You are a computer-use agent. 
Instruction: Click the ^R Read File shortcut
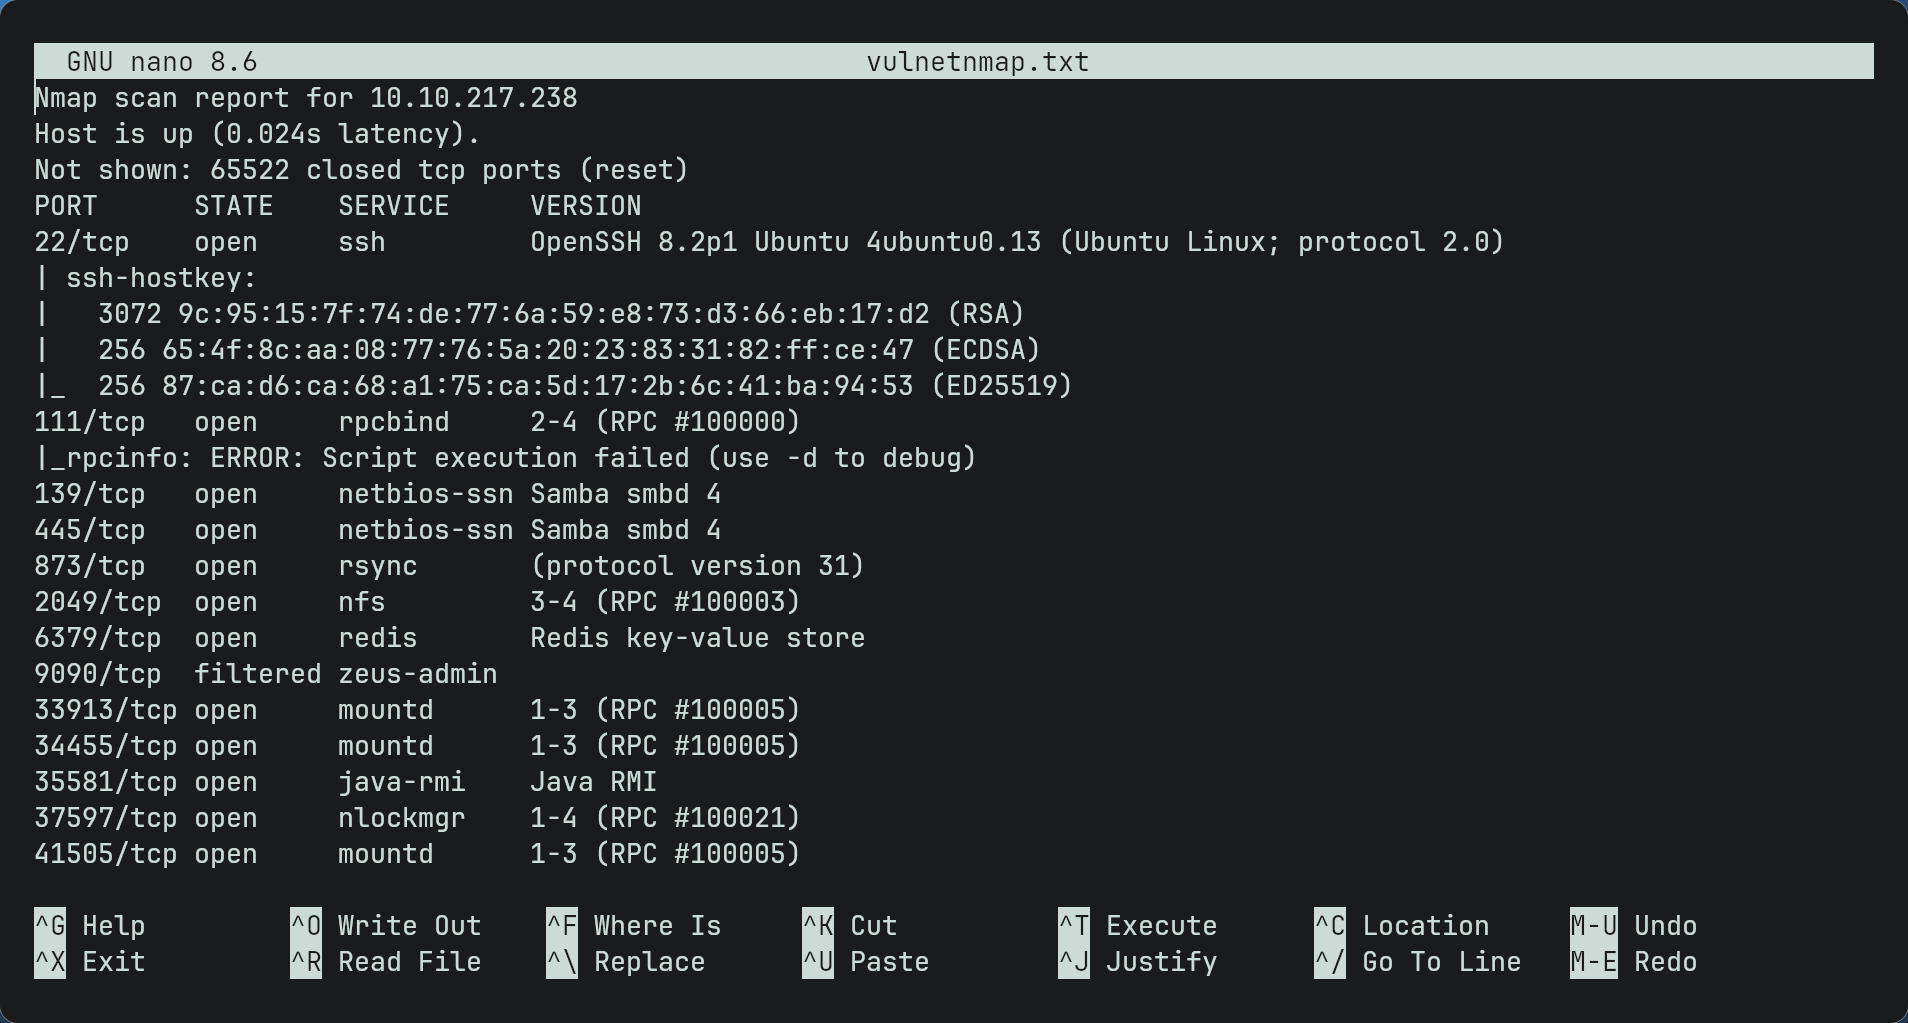386,962
